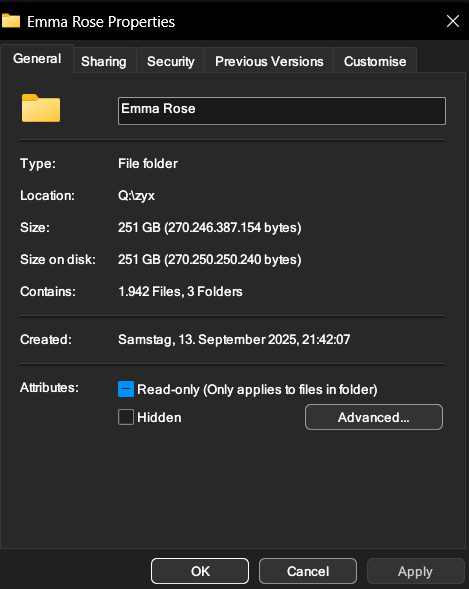The image size is (469, 589).
Task: Open the Sharing tab
Action: (104, 61)
